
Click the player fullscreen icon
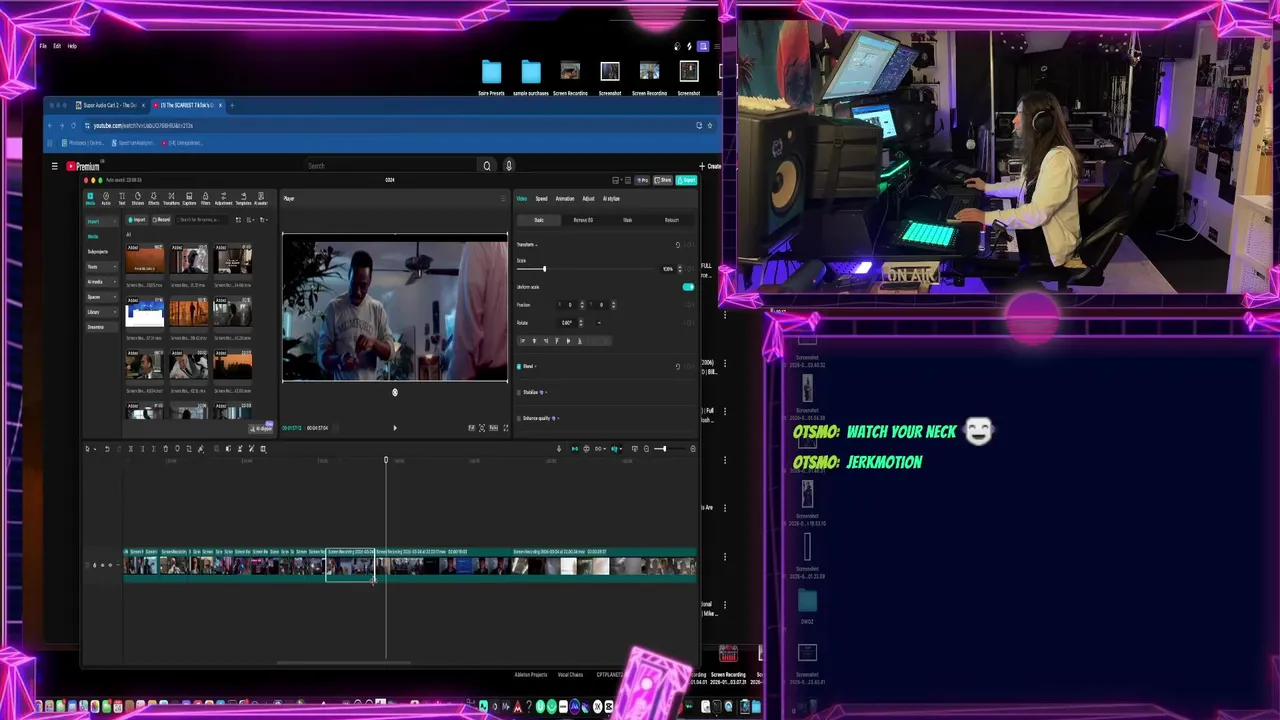[506, 428]
